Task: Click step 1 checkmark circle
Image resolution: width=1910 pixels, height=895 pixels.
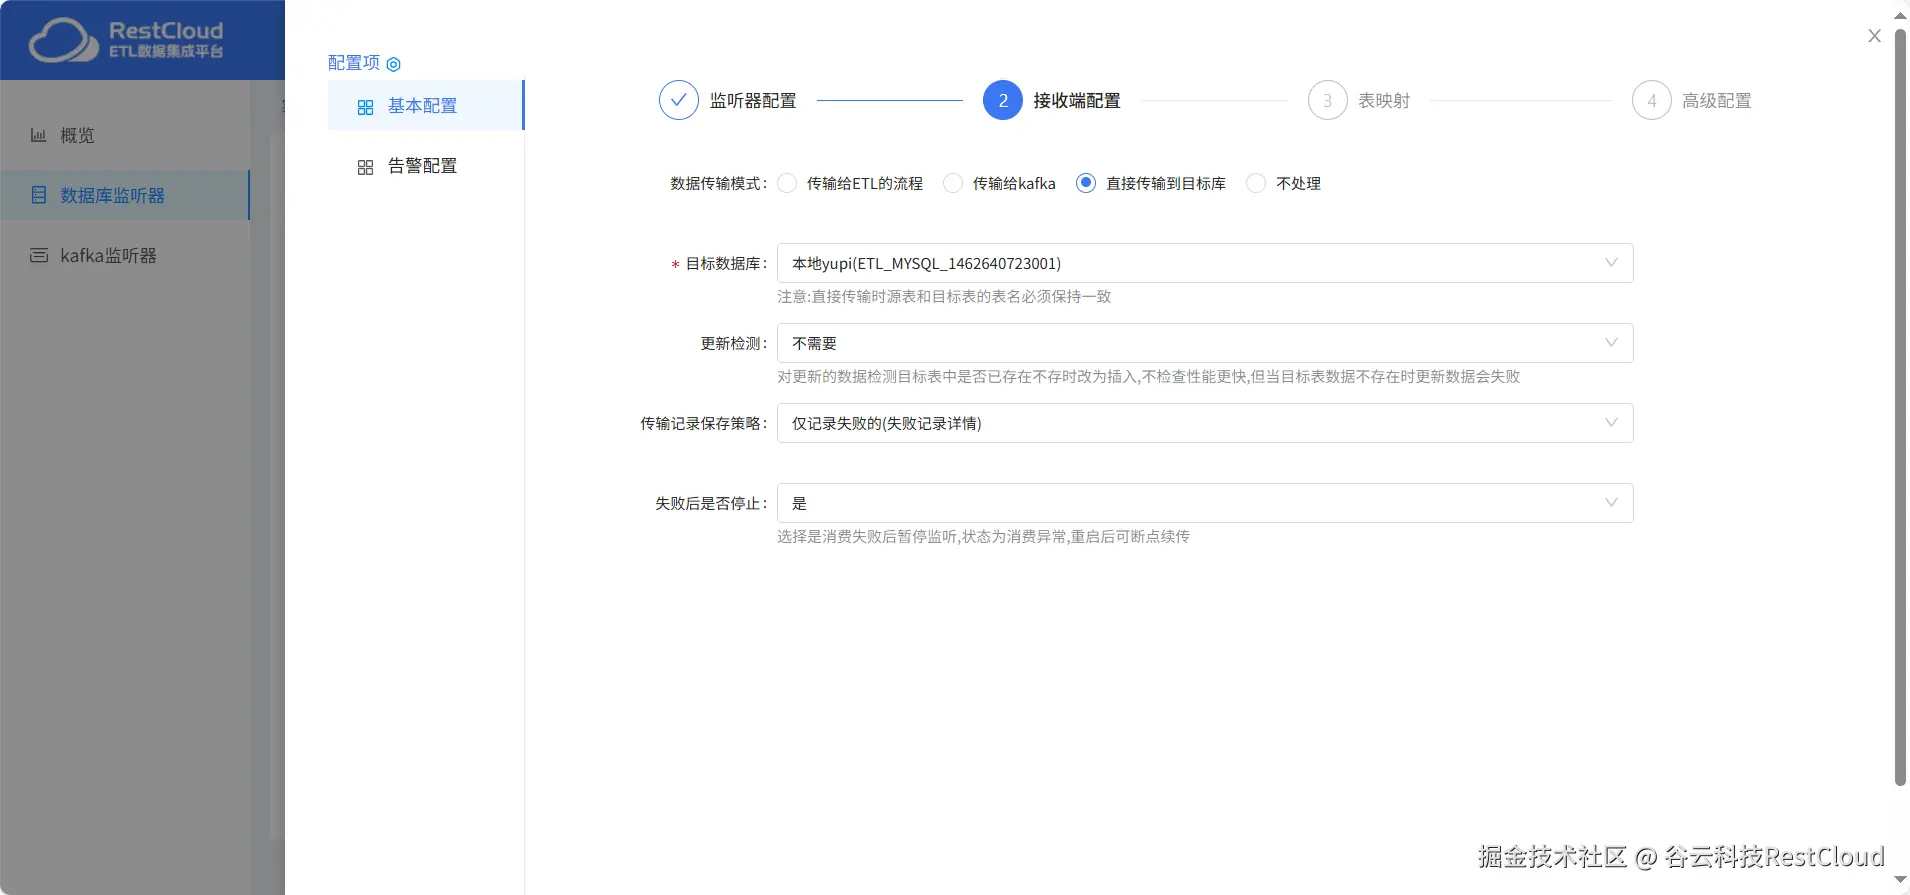Action: (x=679, y=100)
